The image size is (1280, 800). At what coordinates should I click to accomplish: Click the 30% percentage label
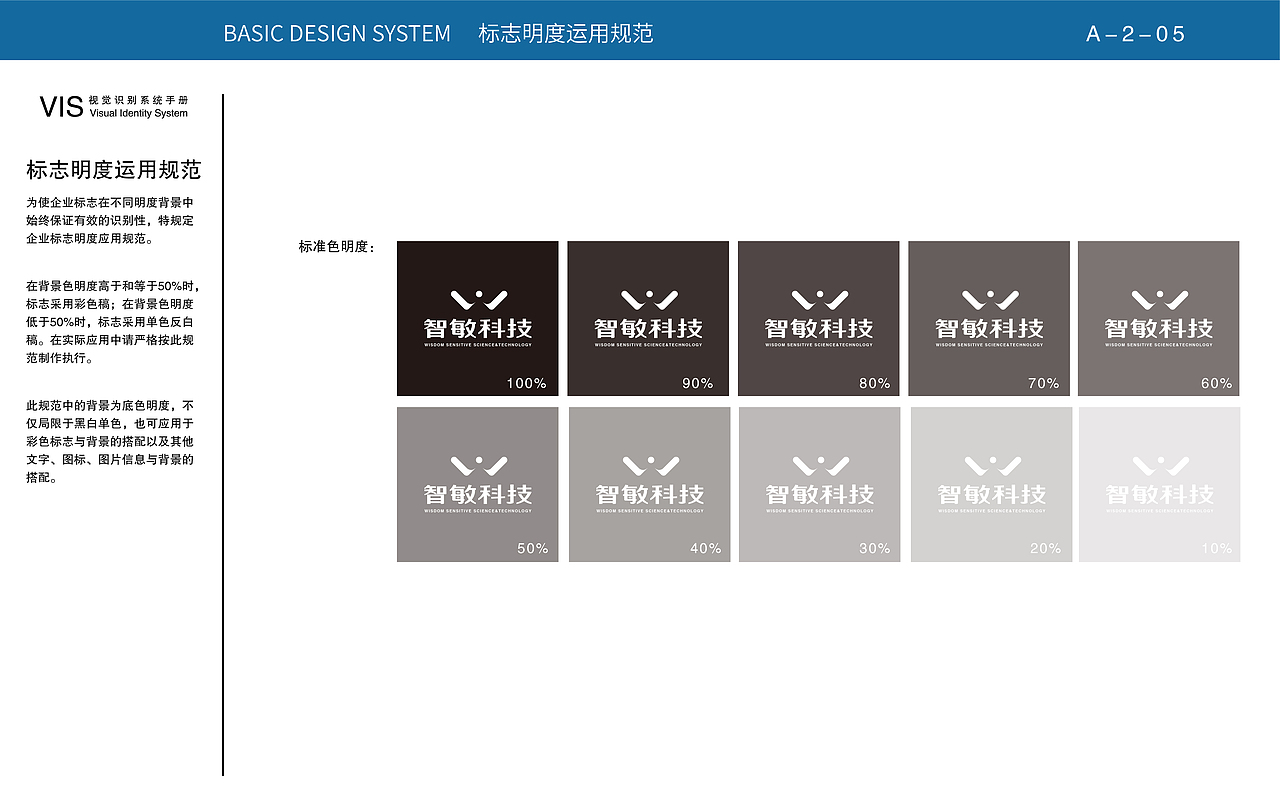click(874, 548)
